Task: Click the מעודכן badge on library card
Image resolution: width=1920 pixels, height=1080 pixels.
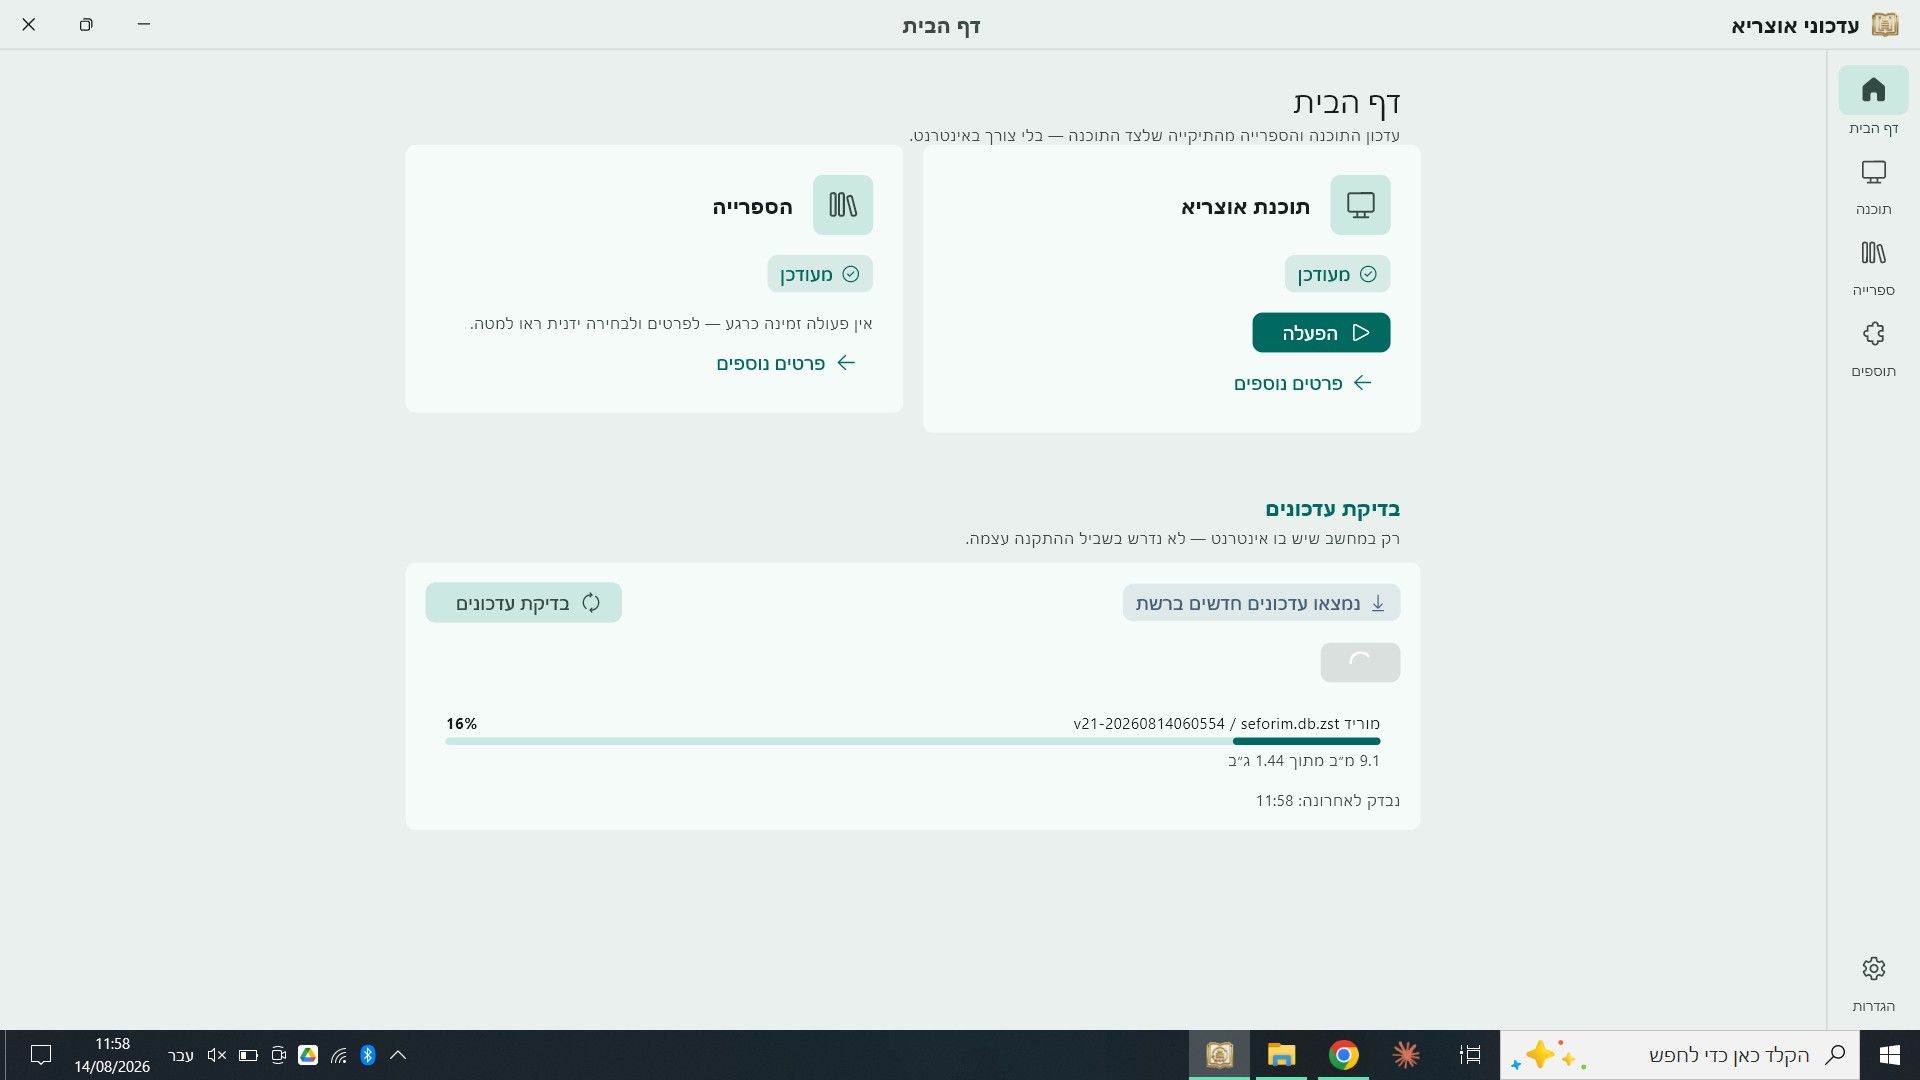Action: point(820,274)
